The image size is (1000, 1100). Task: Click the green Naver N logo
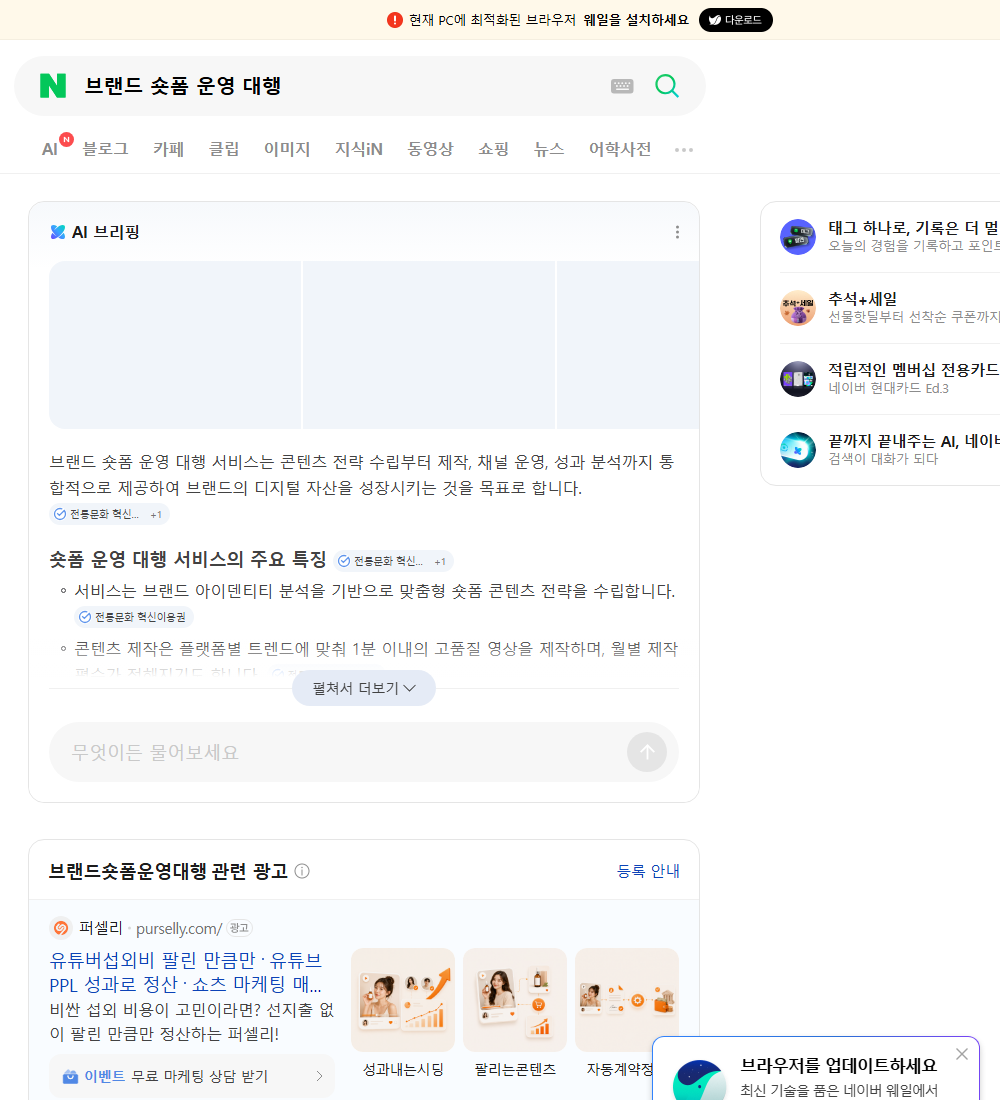(53, 86)
